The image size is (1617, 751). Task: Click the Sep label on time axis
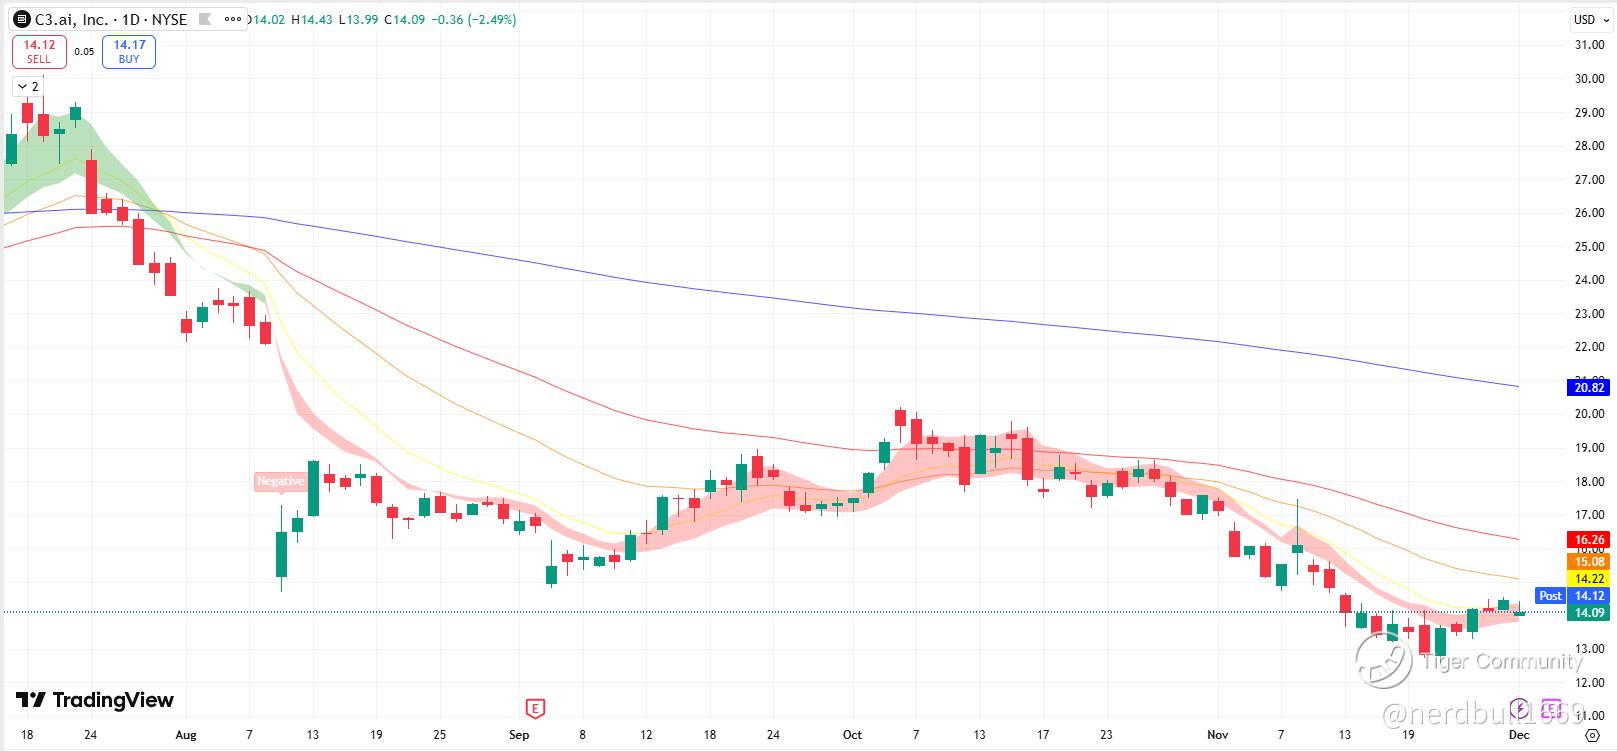(x=519, y=735)
